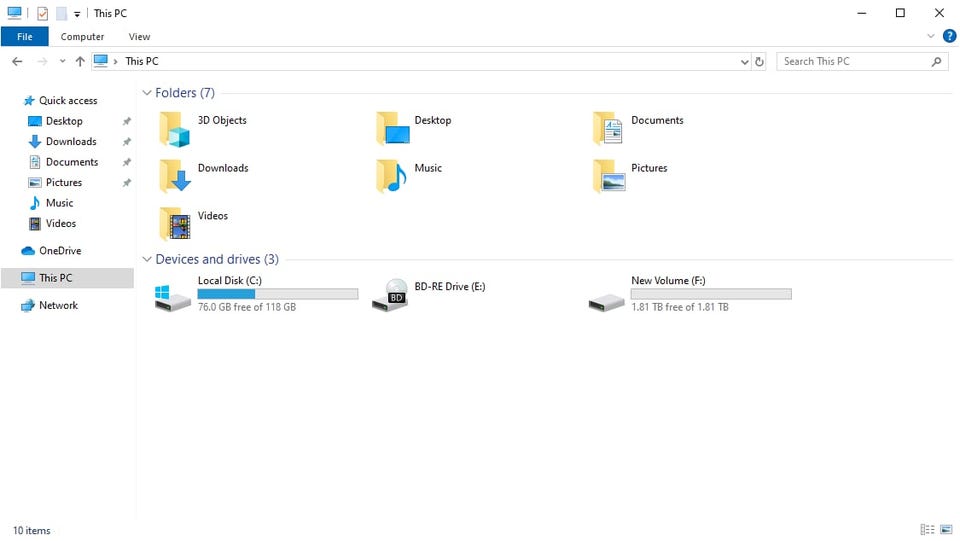Select OneDrive in the sidebar
Screen dimensions: 960x541
click(x=60, y=251)
